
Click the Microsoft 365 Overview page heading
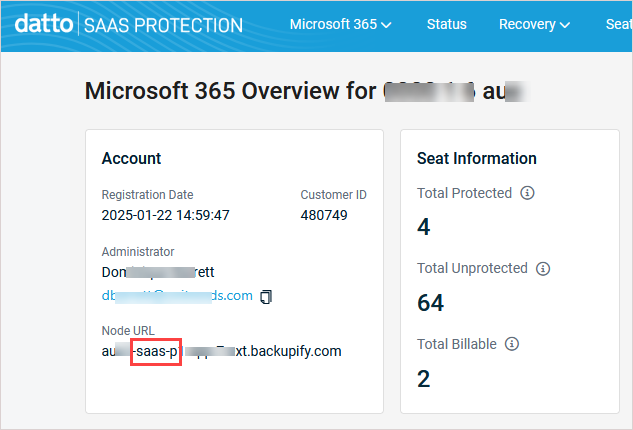[x=230, y=91]
